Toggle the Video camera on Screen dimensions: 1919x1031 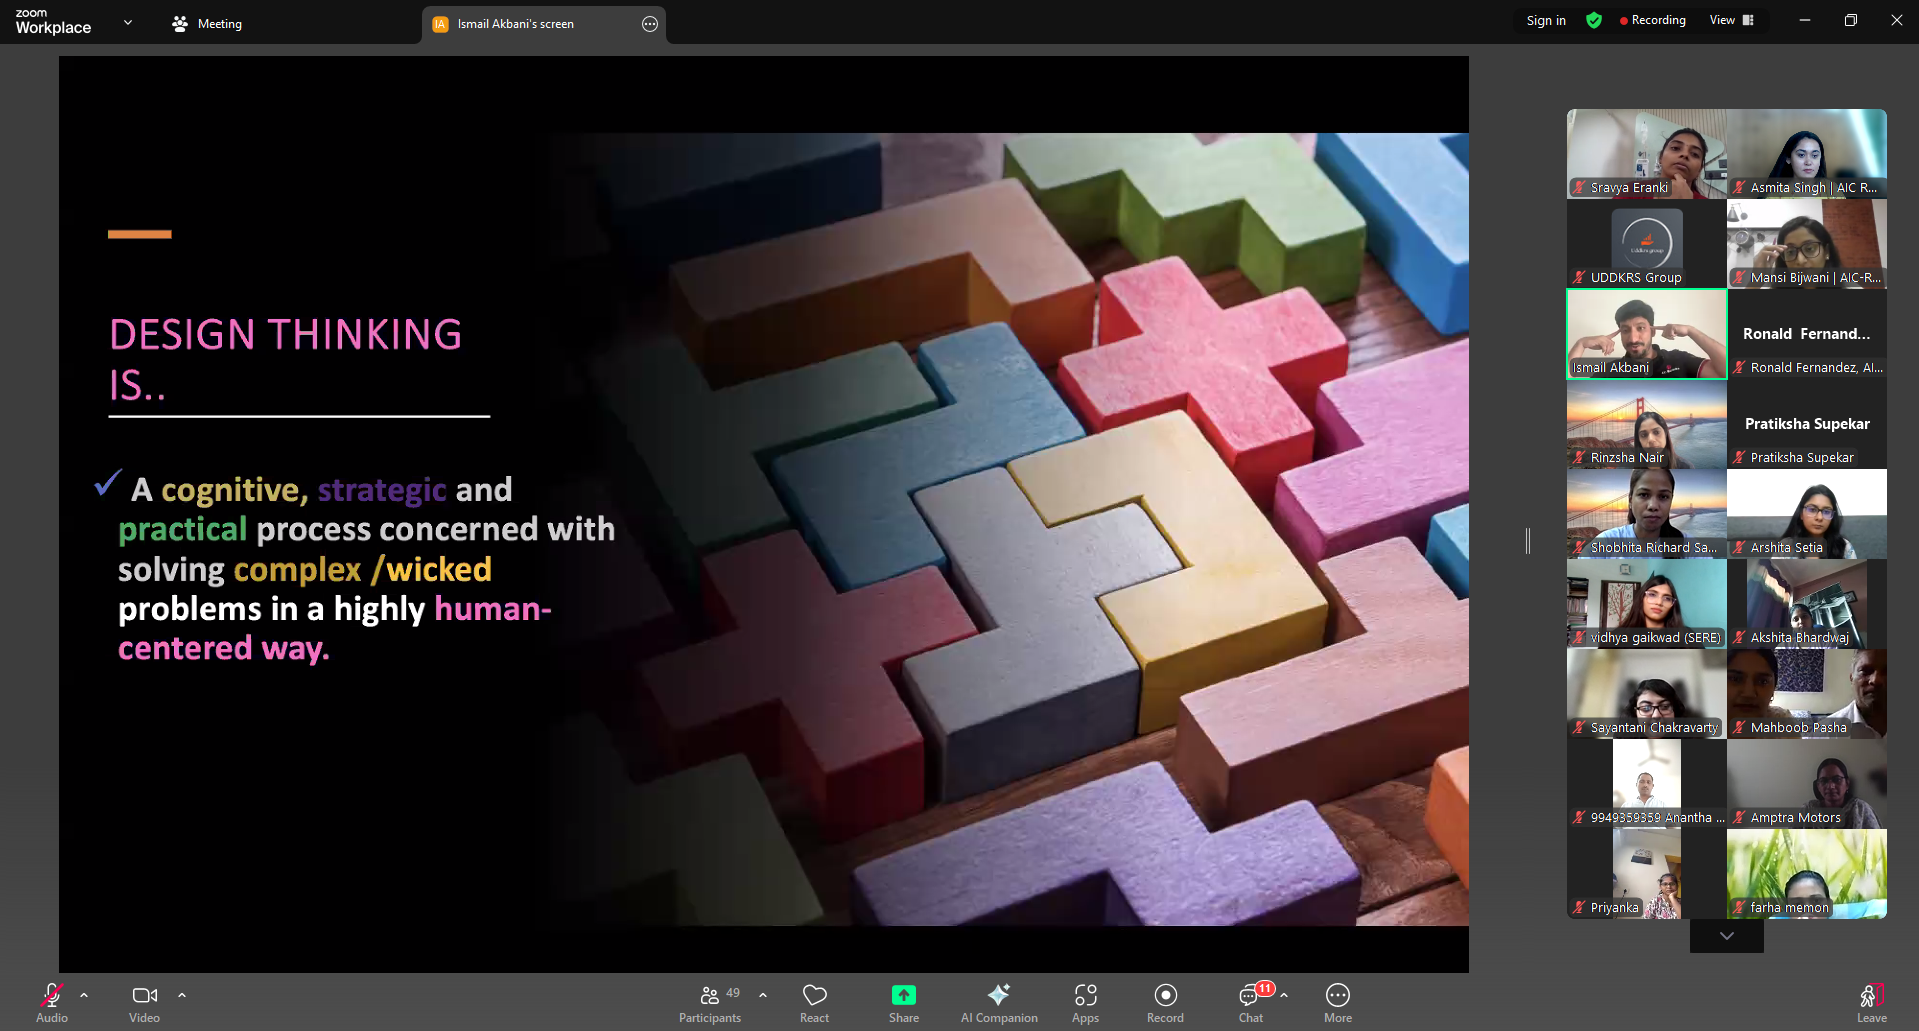[x=144, y=1003]
